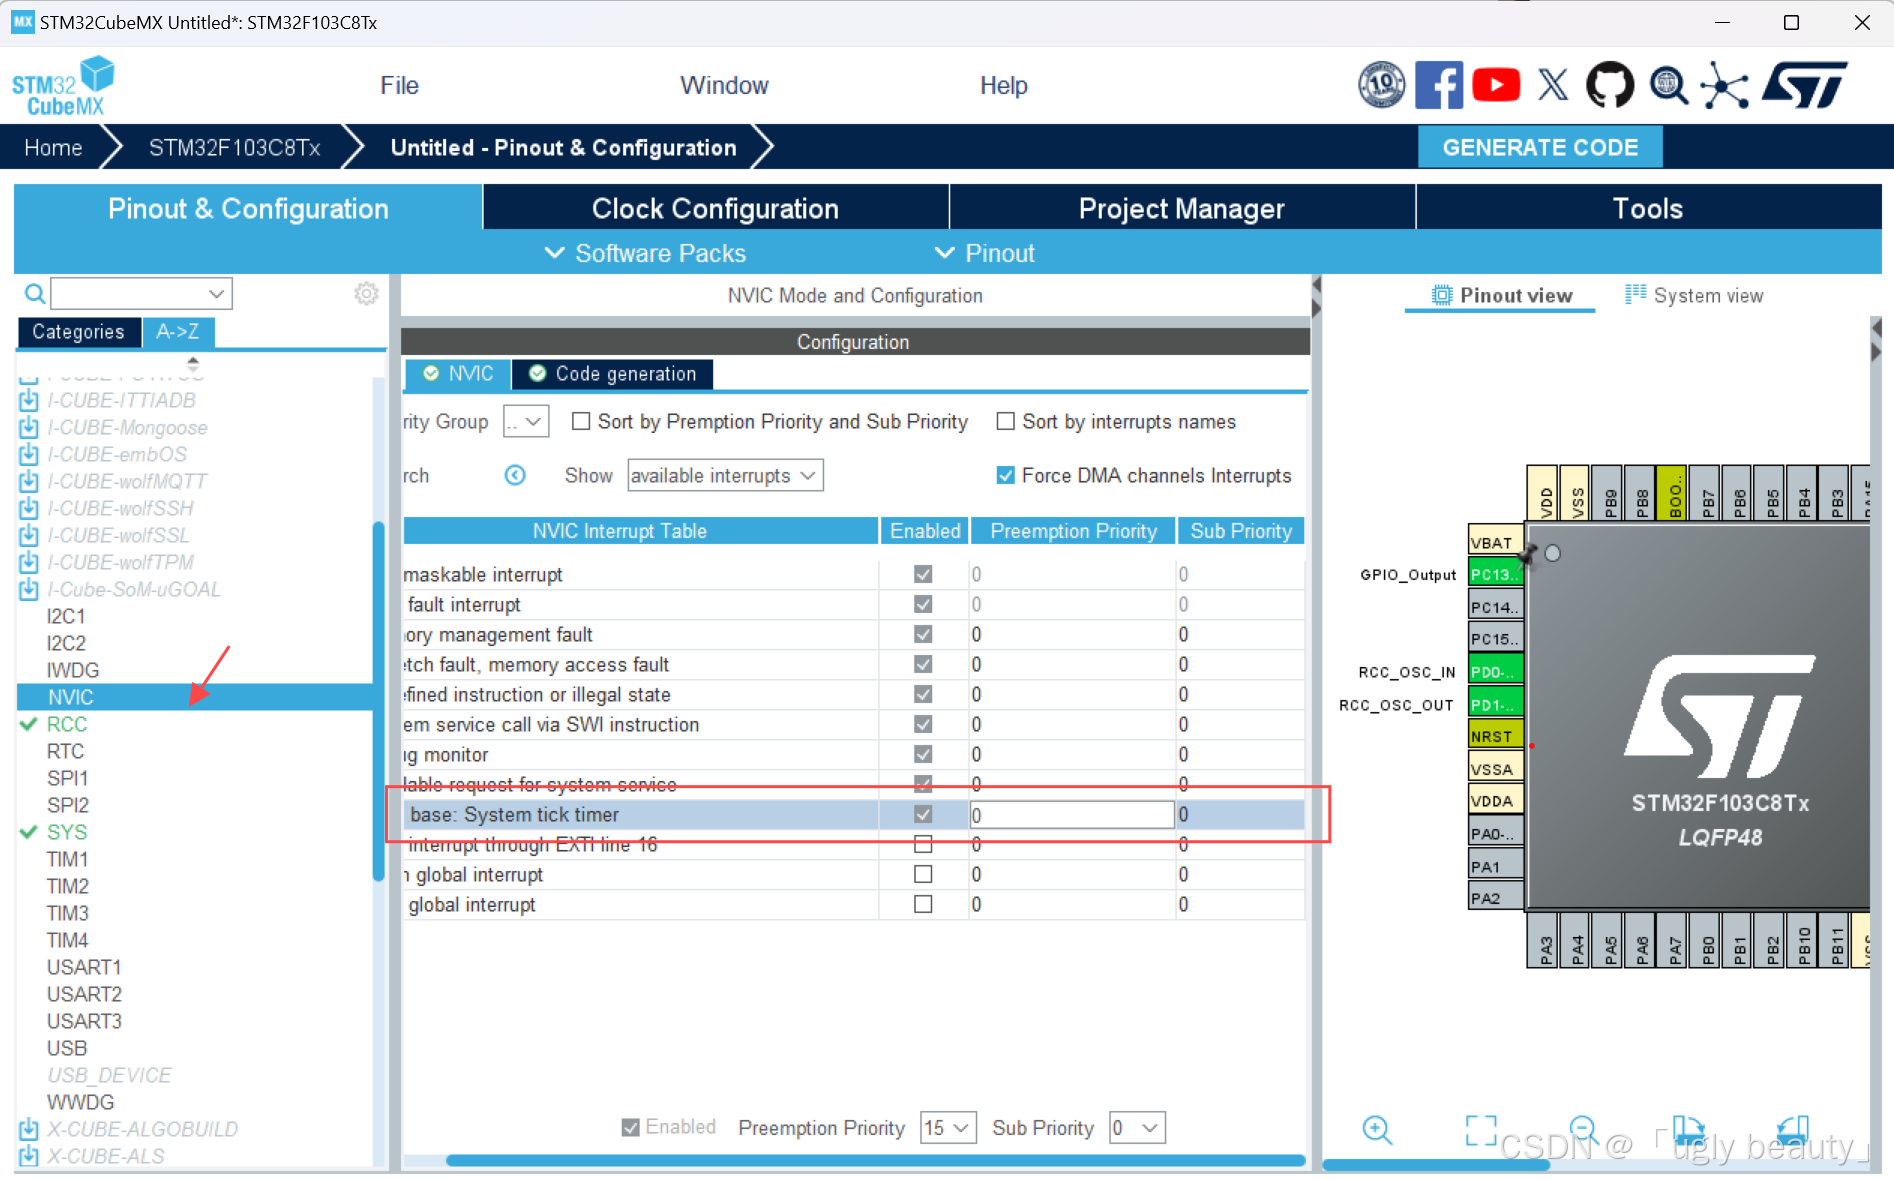
Task: Open the Window menu
Action: click(724, 86)
